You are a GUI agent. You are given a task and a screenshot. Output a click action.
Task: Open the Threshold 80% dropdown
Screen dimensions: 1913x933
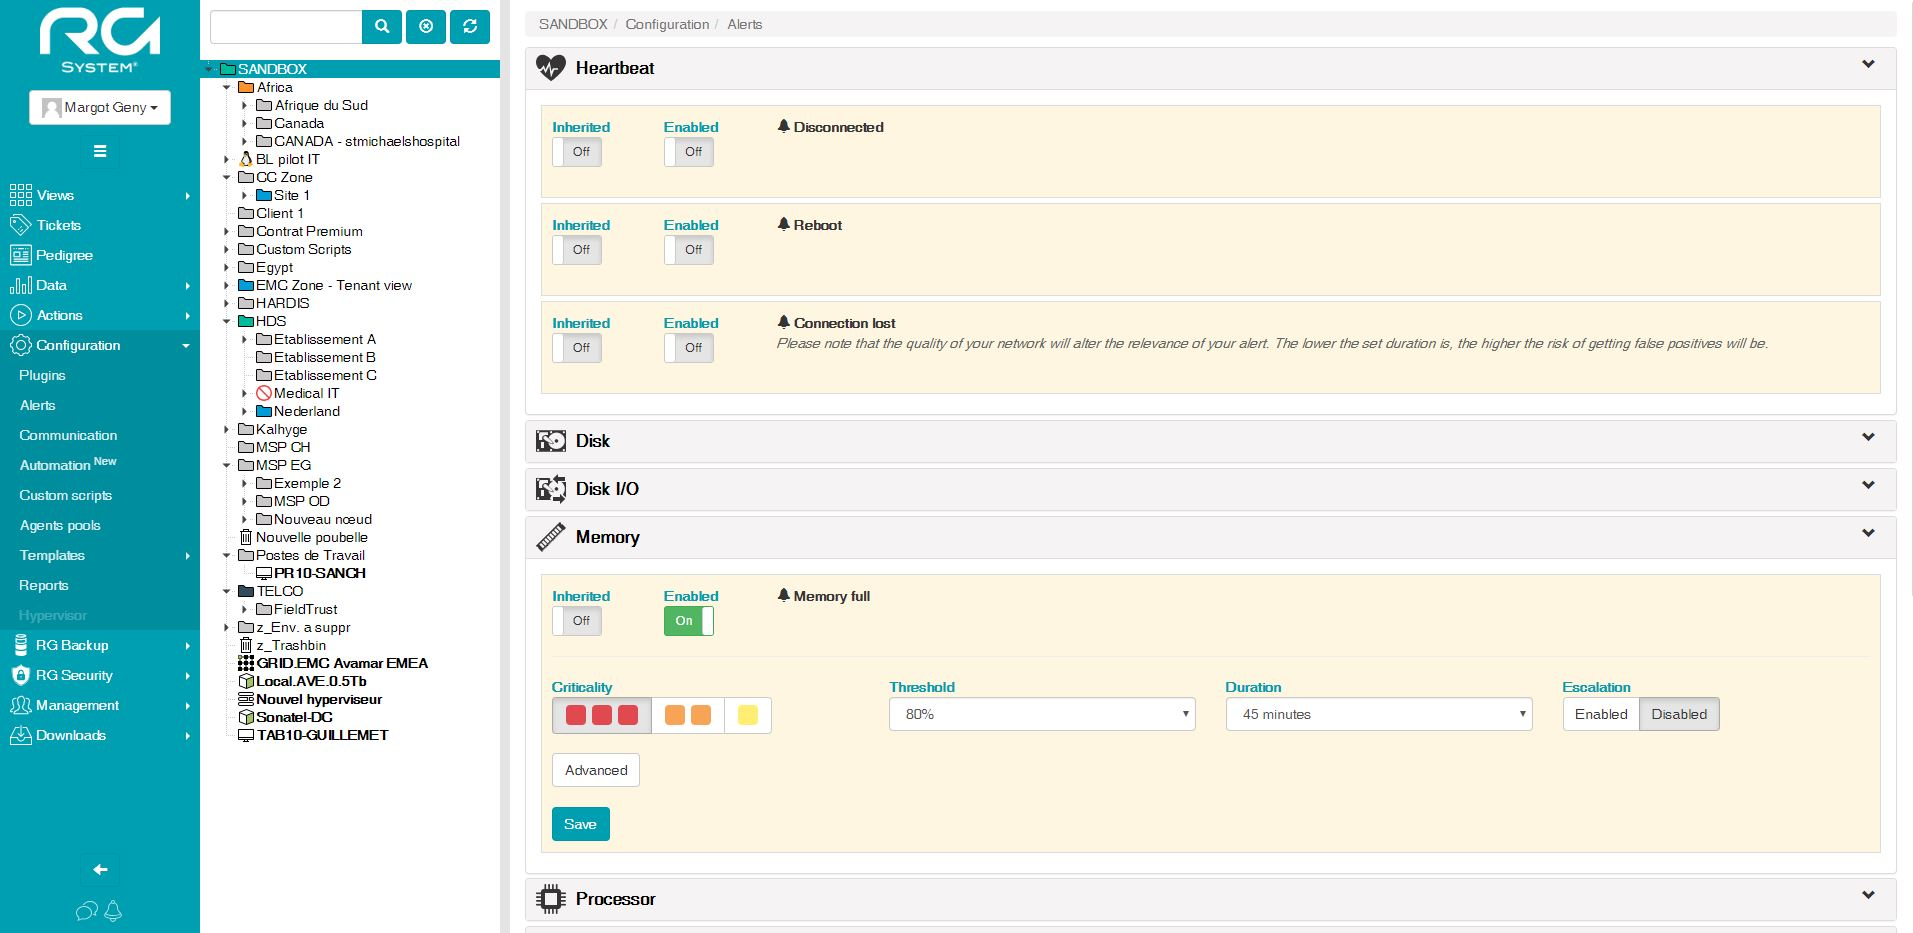click(x=1042, y=714)
